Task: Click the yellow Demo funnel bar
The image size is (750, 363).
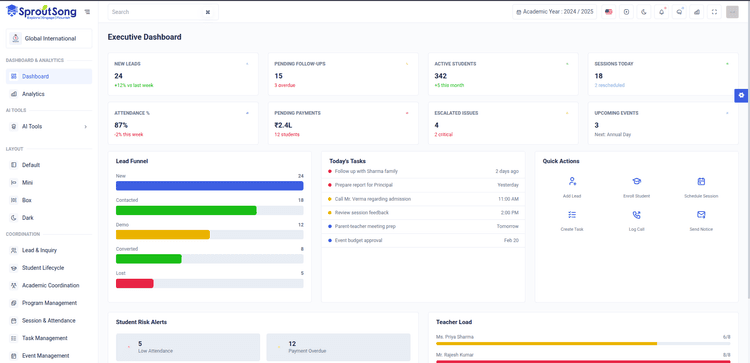Action: pyautogui.click(x=163, y=234)
